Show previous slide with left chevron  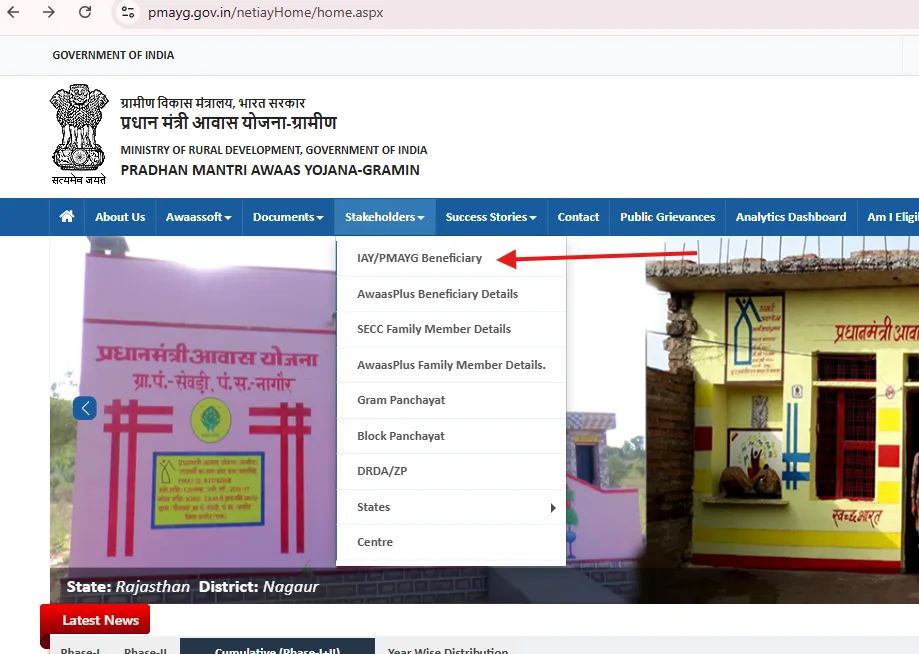tap(85, 408)
